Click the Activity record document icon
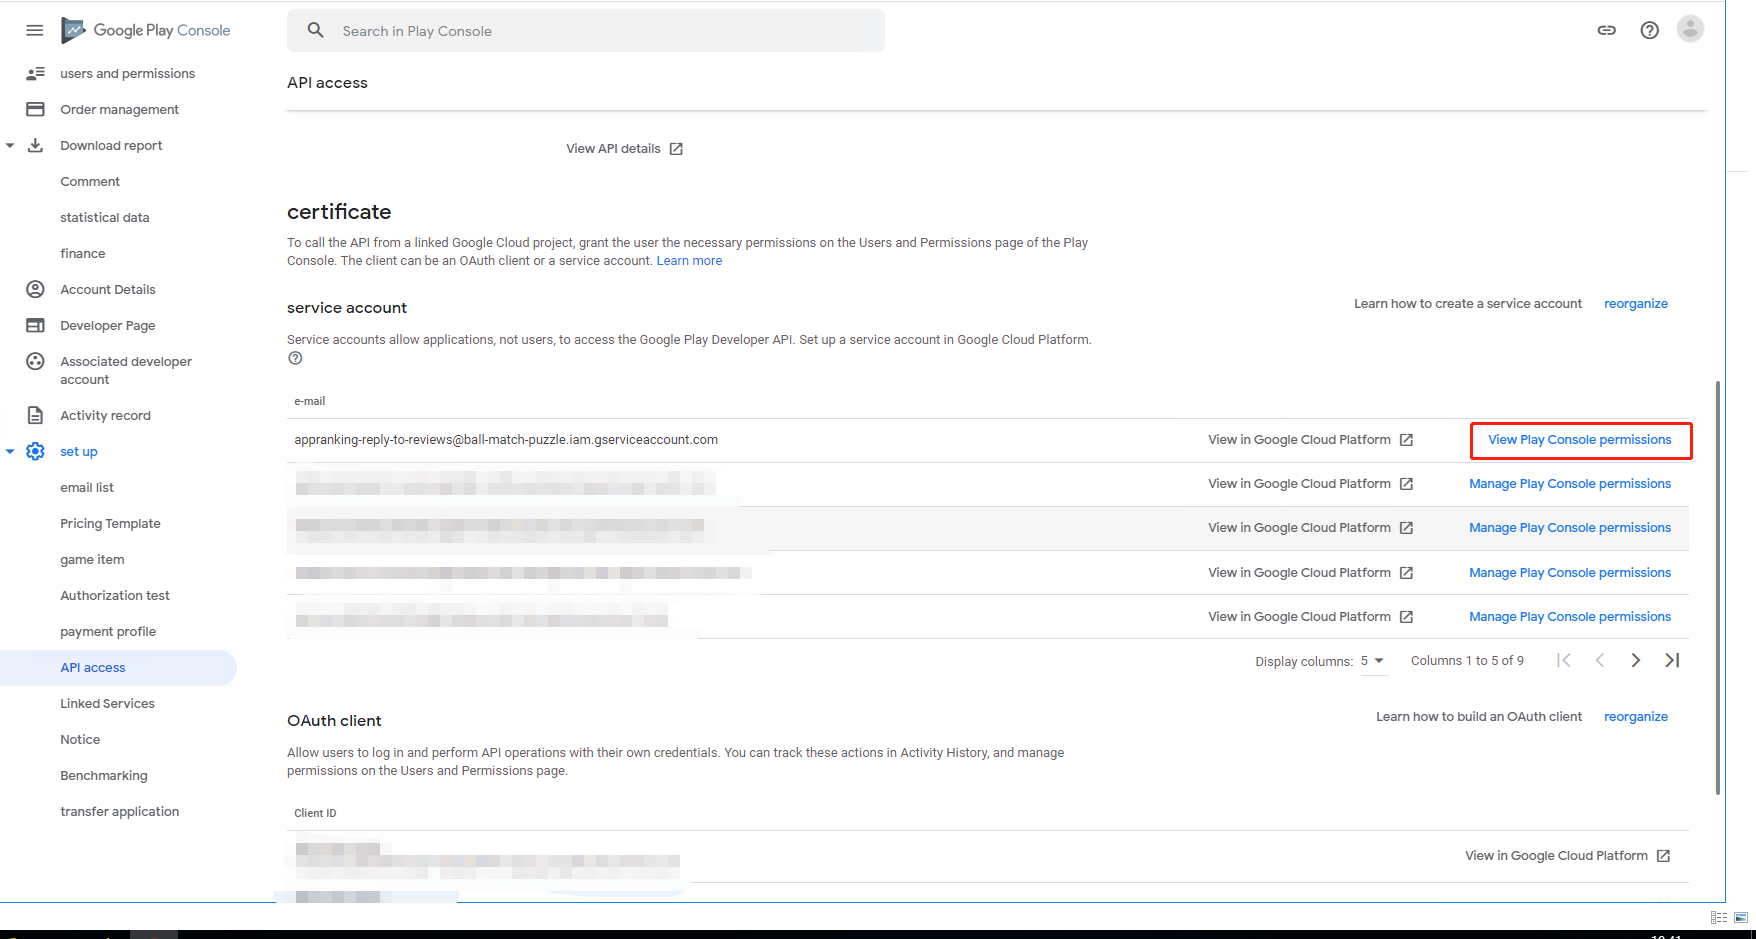 [x=35, y=415]
